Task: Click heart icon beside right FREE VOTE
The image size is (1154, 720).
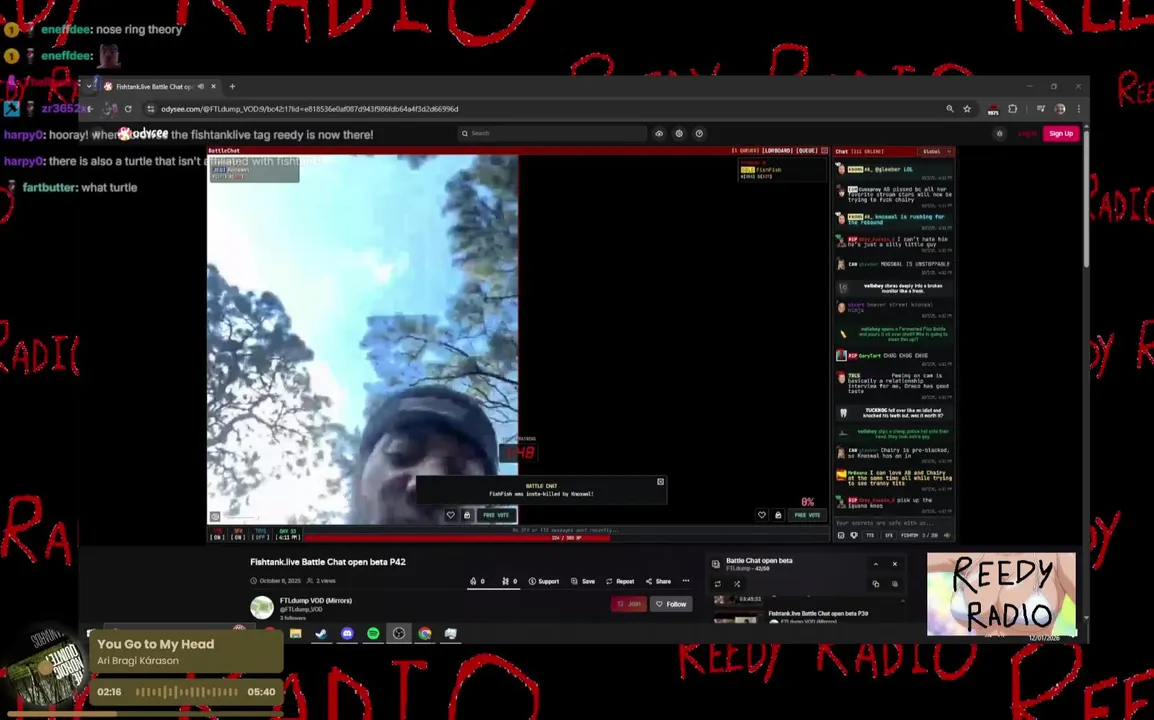Action: coord(762,515)
